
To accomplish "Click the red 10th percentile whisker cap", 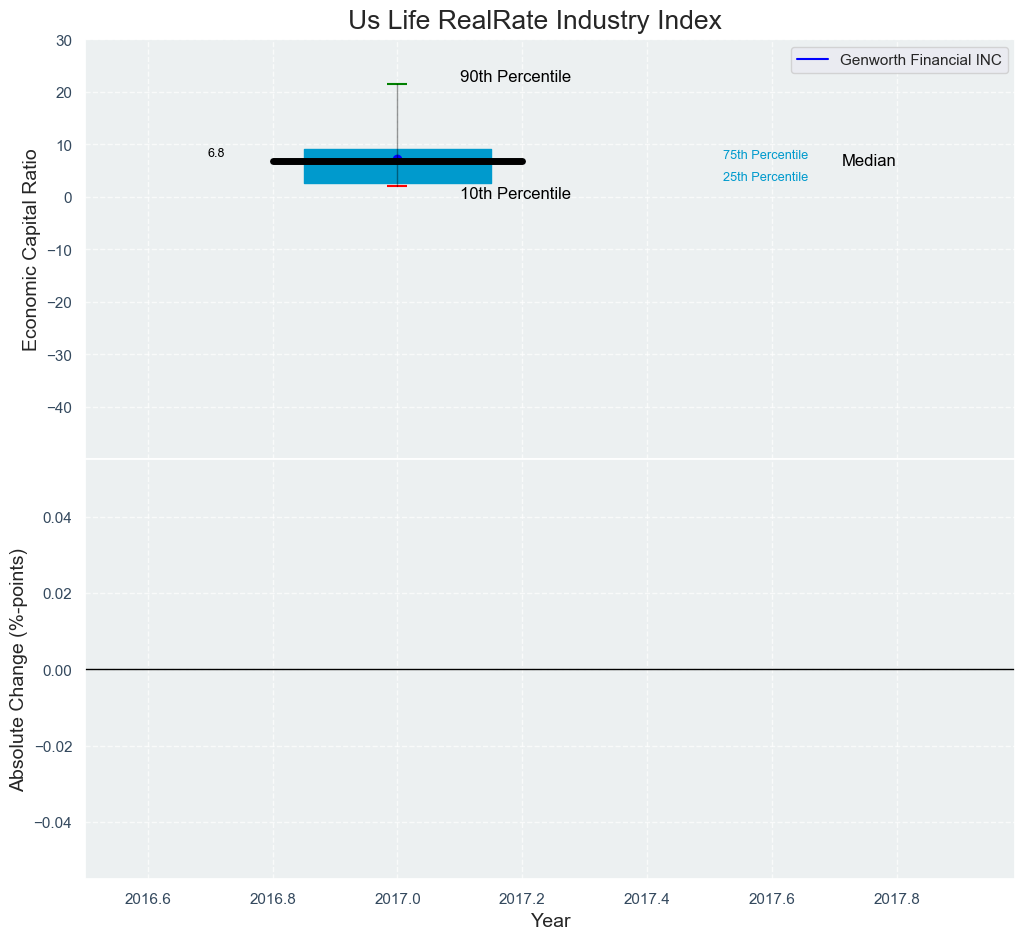I will tap(397, 186).
